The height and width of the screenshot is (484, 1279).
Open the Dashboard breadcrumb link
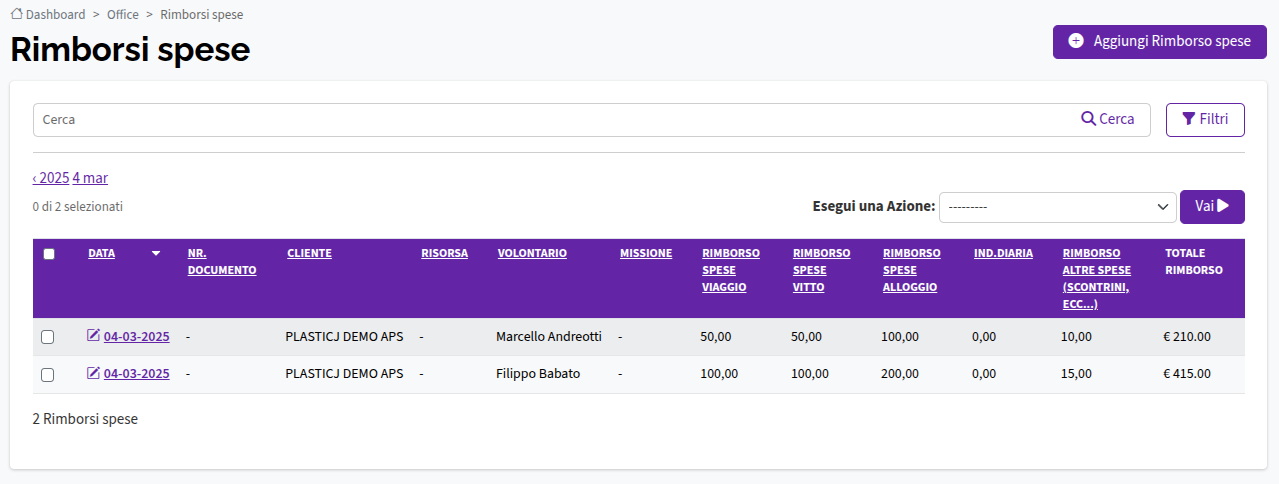coord(55,15)
